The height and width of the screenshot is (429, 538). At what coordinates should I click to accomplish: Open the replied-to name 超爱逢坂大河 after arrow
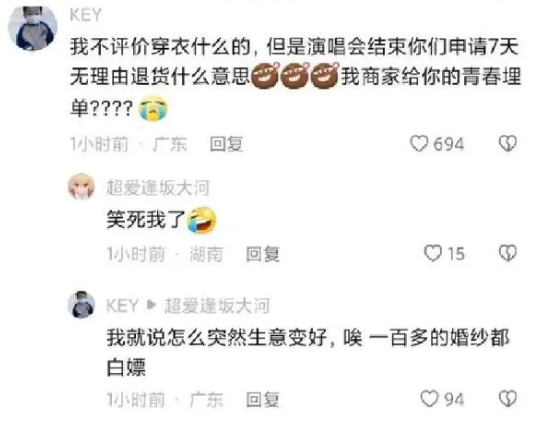218,306
